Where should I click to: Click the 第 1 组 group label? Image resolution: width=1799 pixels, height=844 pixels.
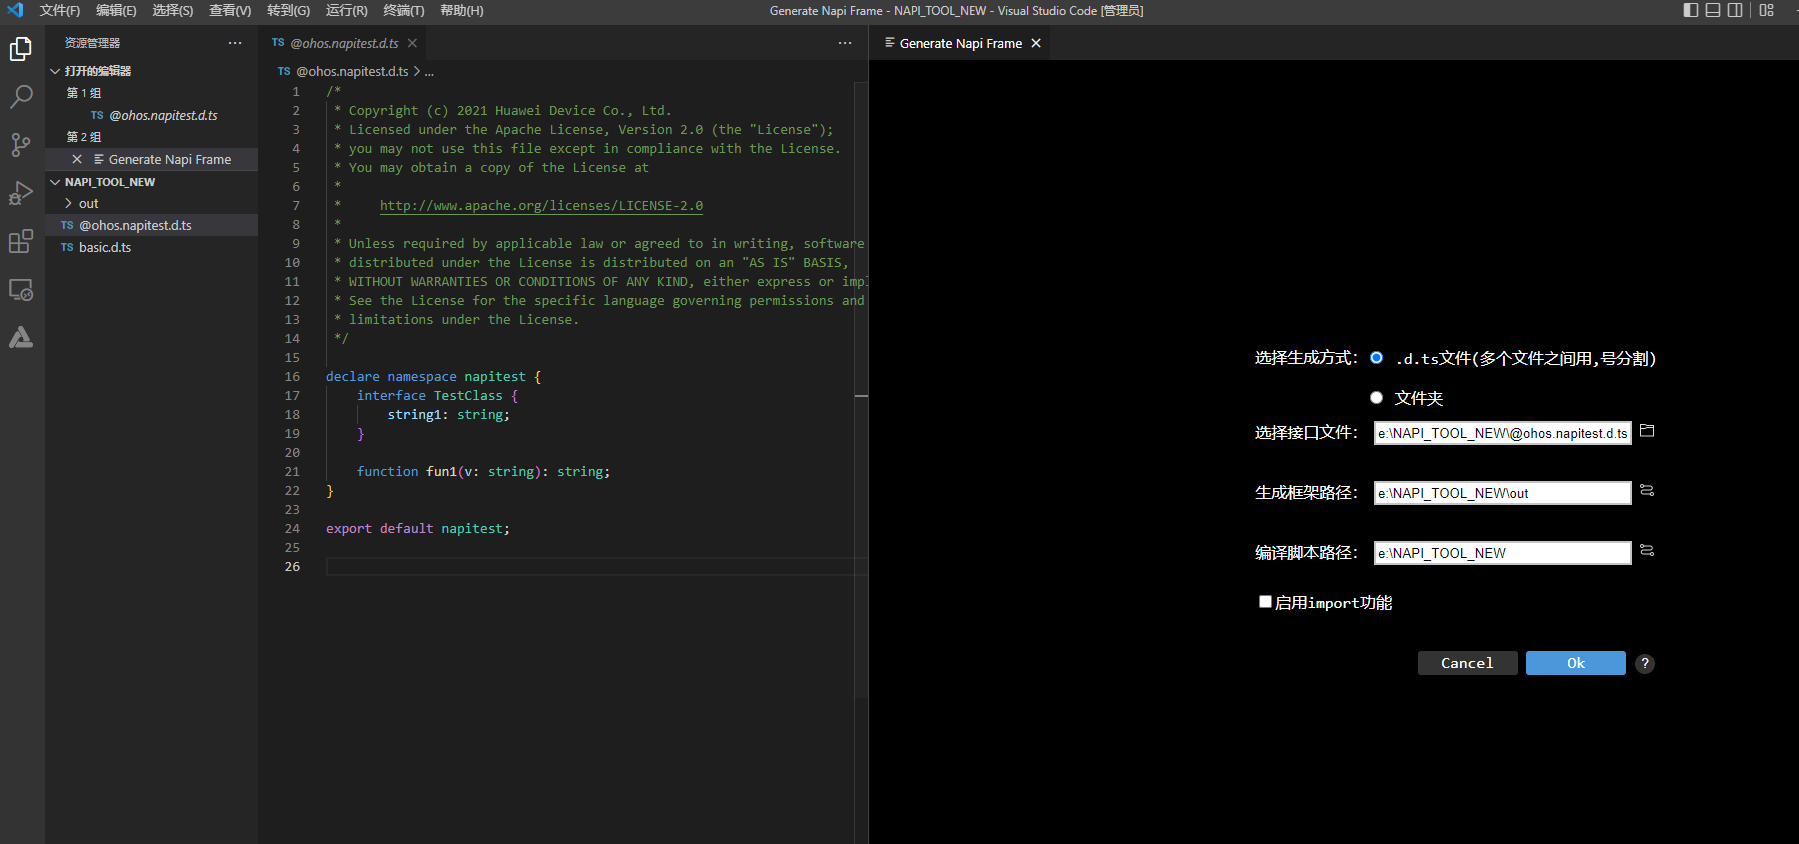[84, 93]
